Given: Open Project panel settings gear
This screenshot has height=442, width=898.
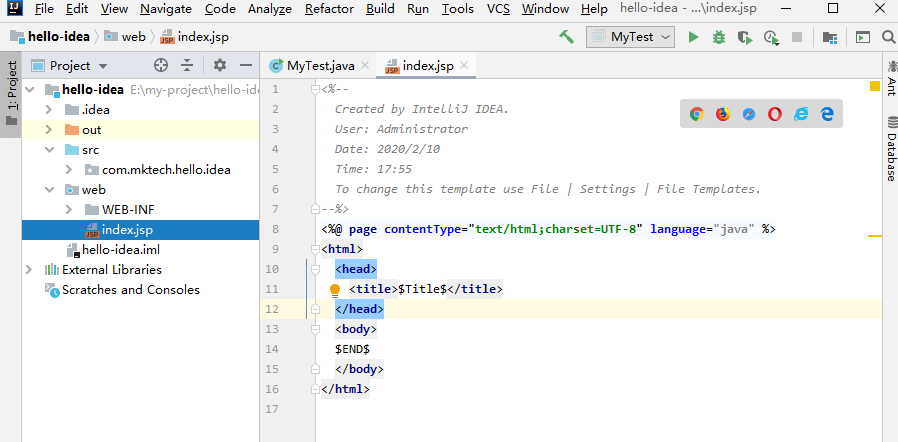Looking at the screenshot, I should point(220,65).
